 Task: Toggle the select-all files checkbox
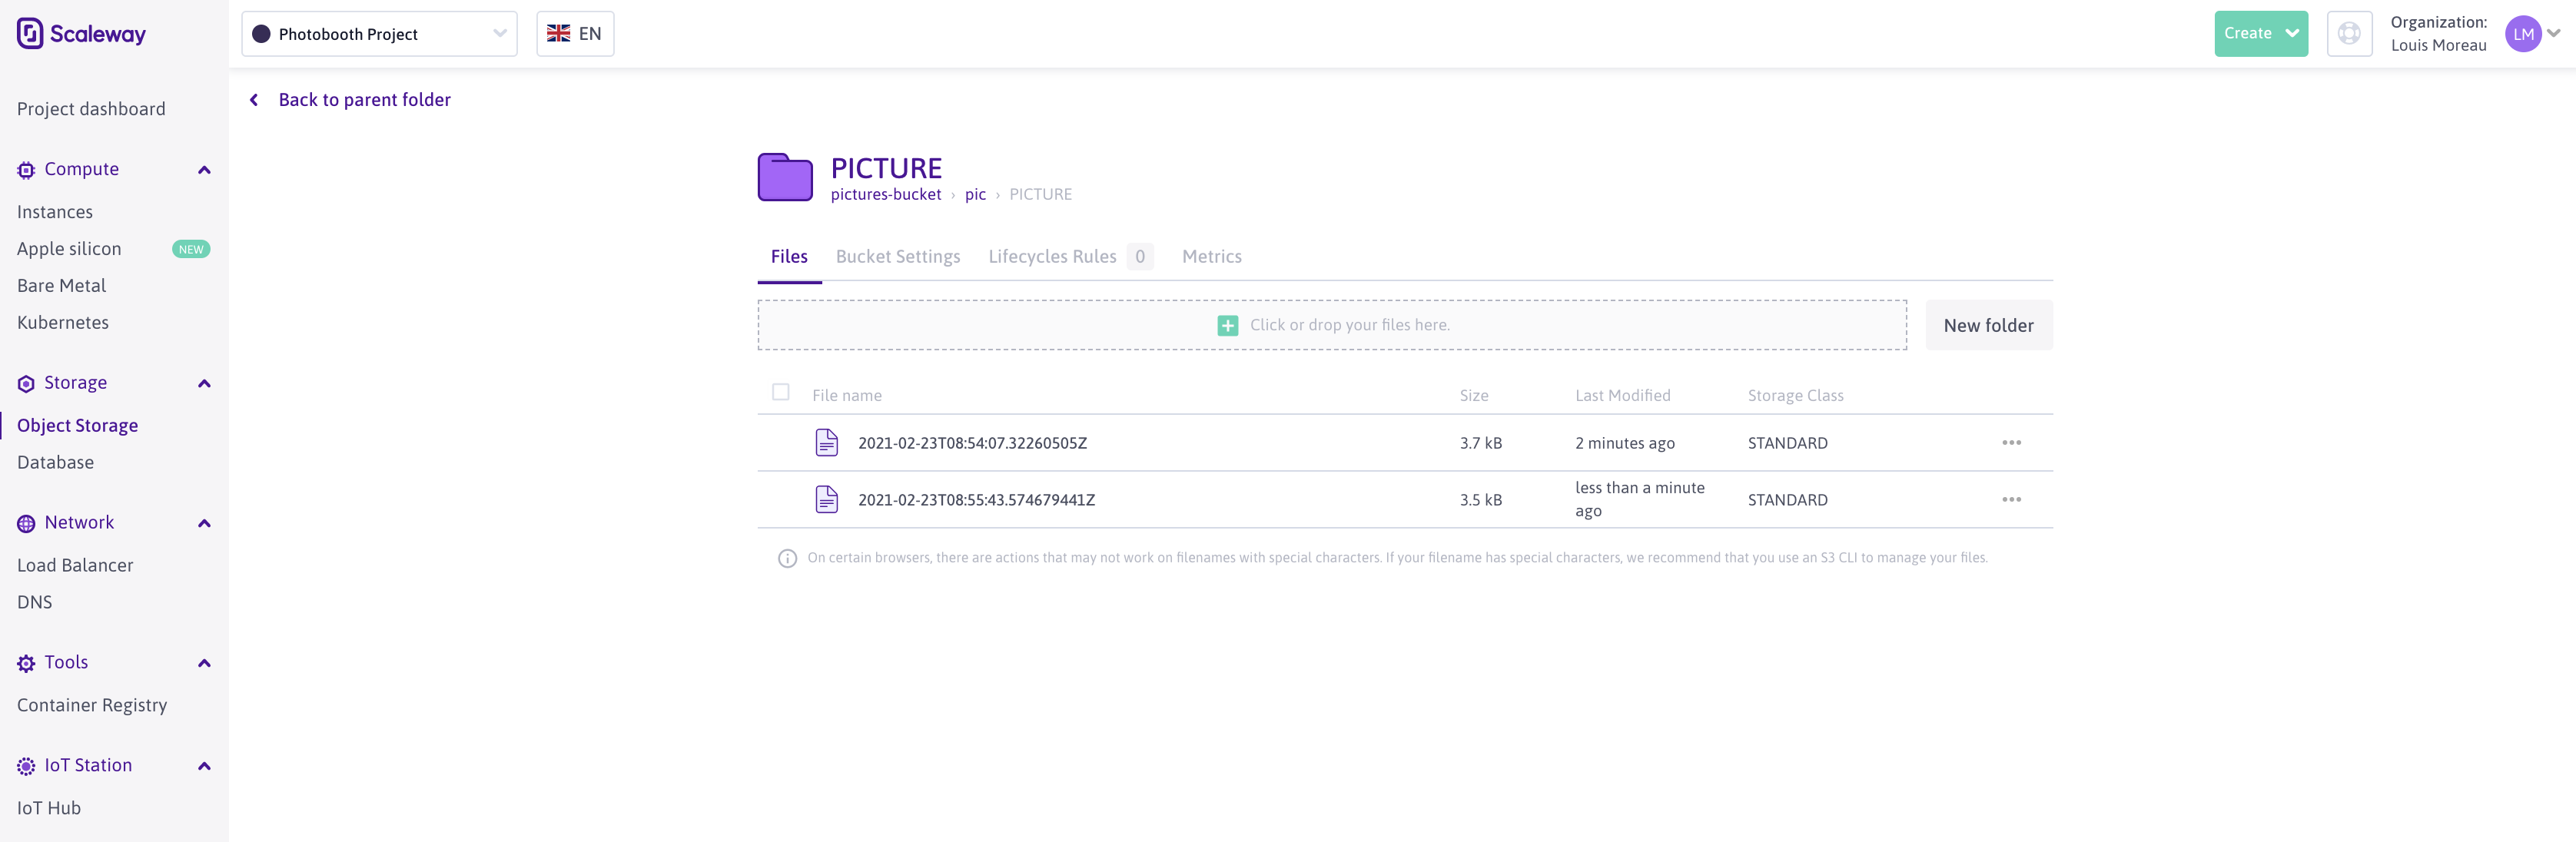click(780, 392)
